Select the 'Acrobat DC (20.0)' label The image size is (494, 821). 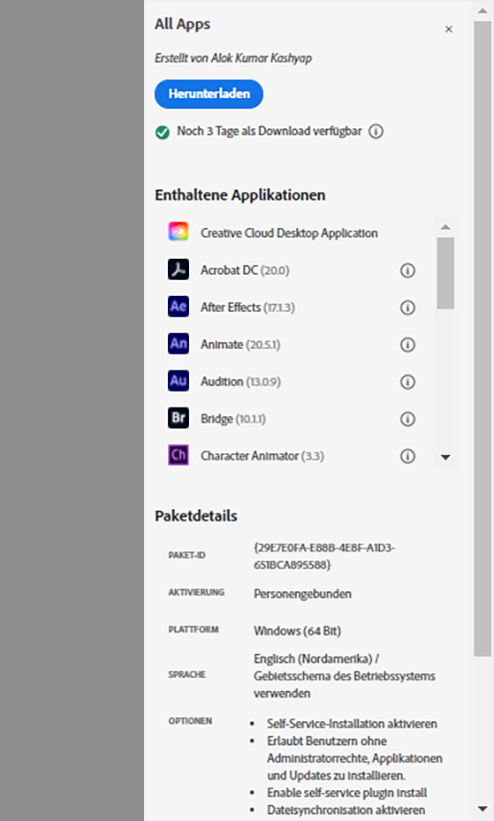[x=245, y=271]
